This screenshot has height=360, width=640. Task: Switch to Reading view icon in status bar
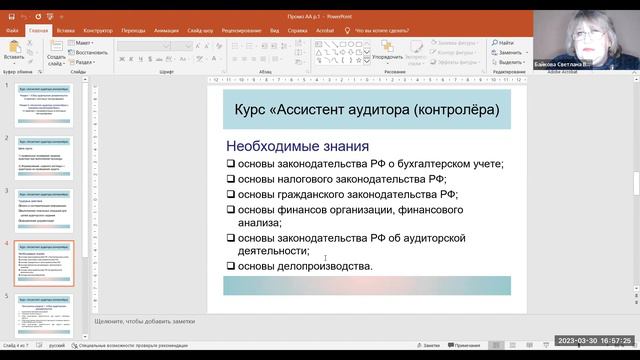point(529,345)
